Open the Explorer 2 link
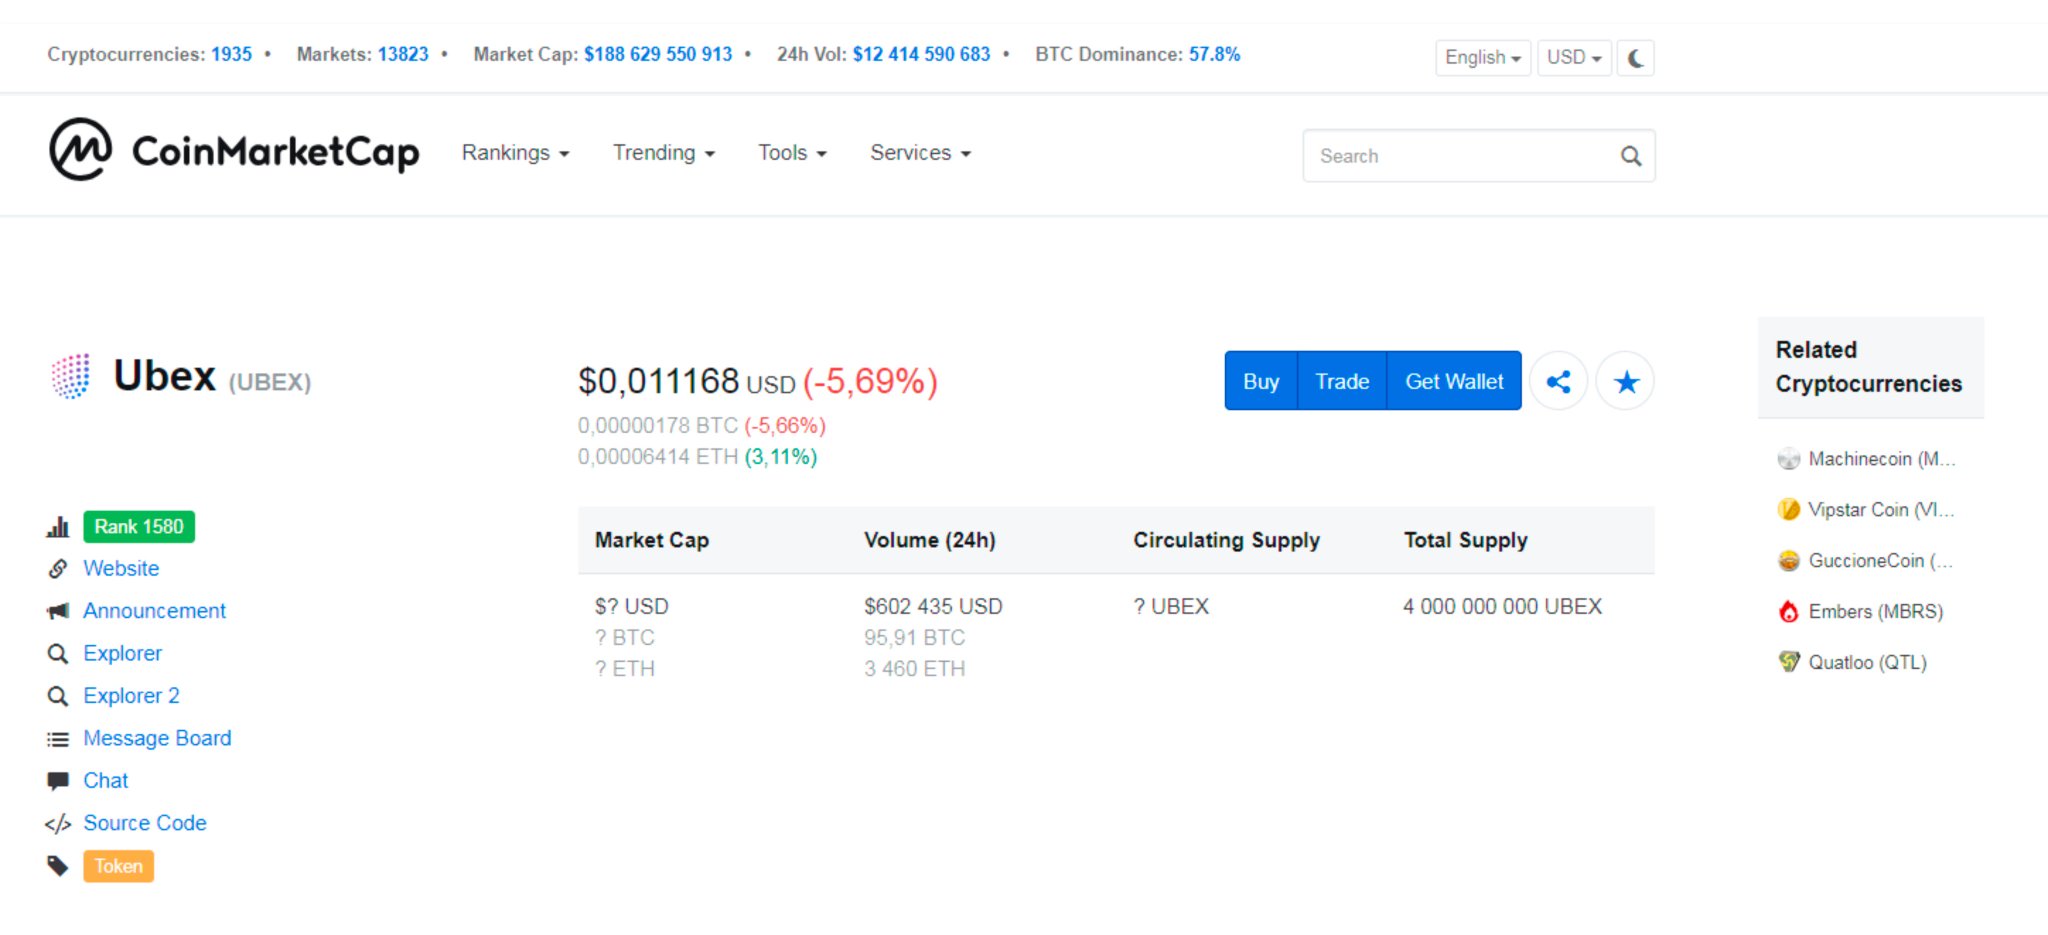Screen dimensions: 2048x935 (131, 696)
